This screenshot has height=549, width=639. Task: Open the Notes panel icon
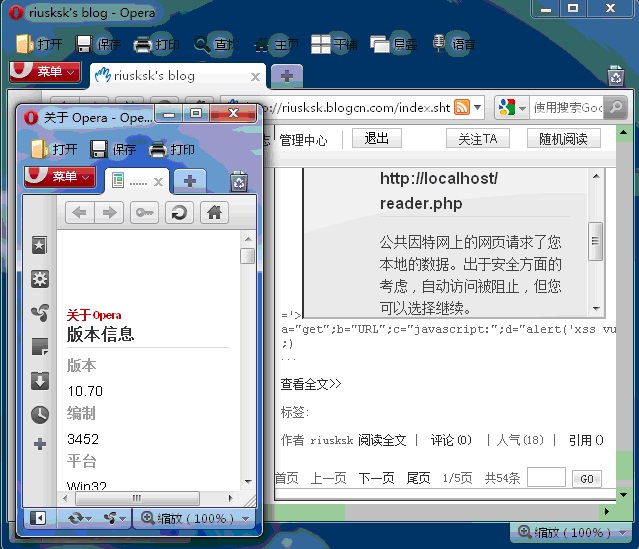pos(40,347)
